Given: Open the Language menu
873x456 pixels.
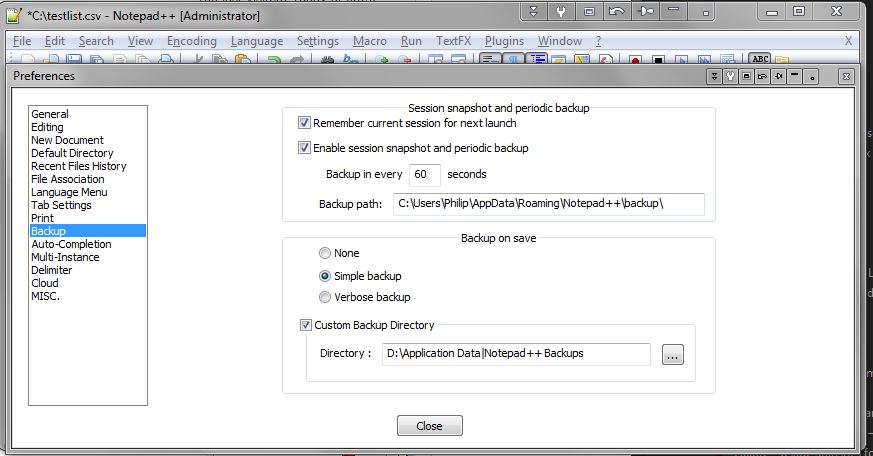Looking at the screenshot, I should 257,41.
